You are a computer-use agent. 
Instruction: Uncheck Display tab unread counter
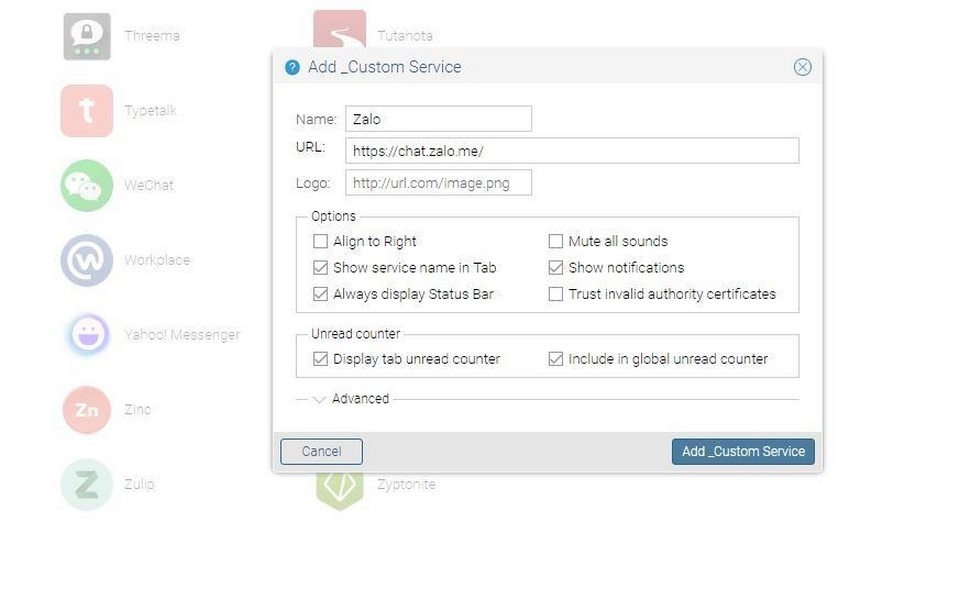pyautogui.click(x=321, y=359)
